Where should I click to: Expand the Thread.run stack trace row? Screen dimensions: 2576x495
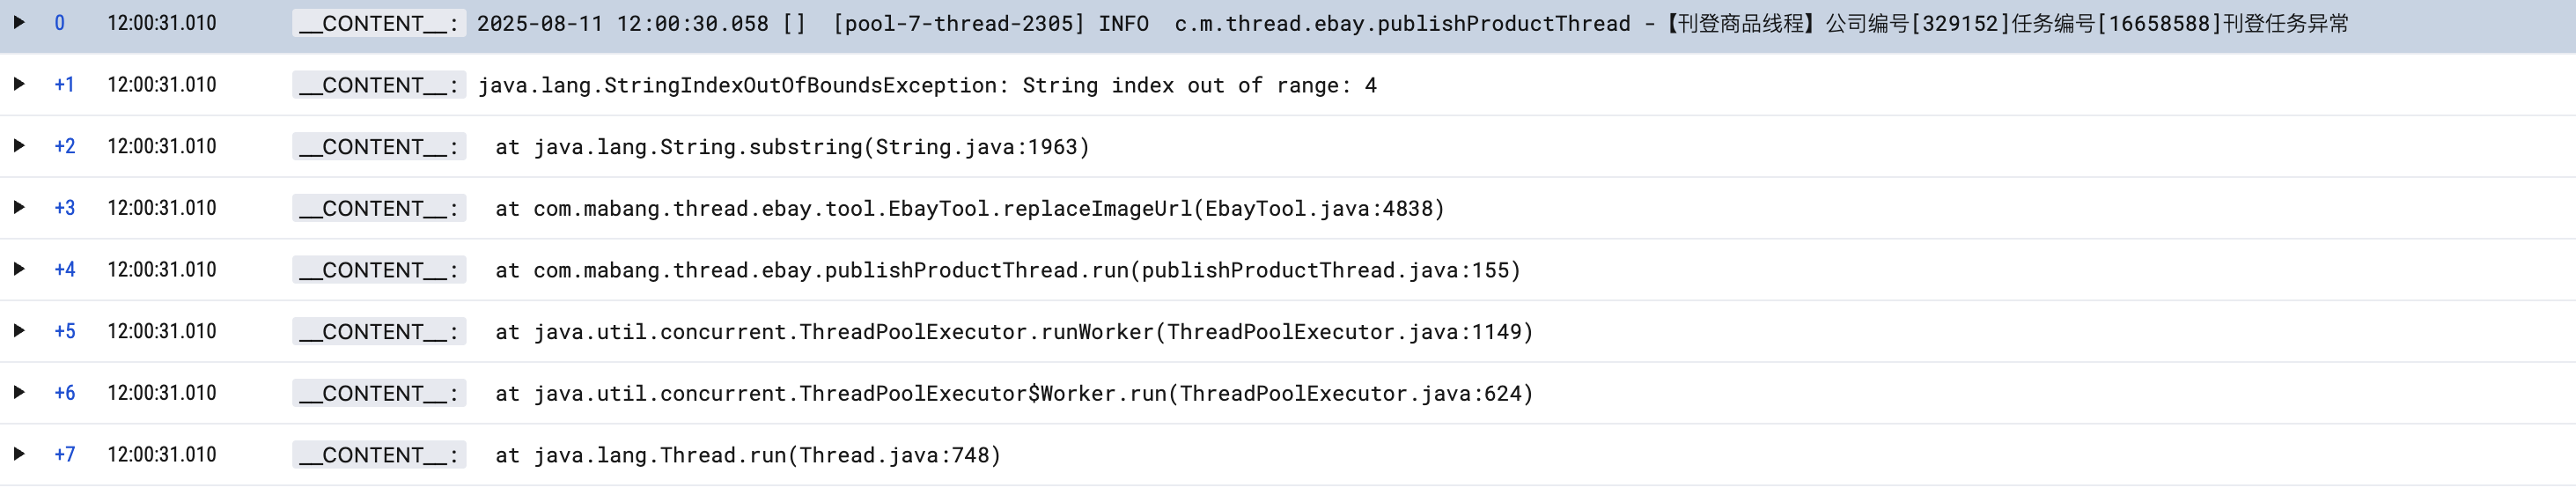(x=19, y=454)
